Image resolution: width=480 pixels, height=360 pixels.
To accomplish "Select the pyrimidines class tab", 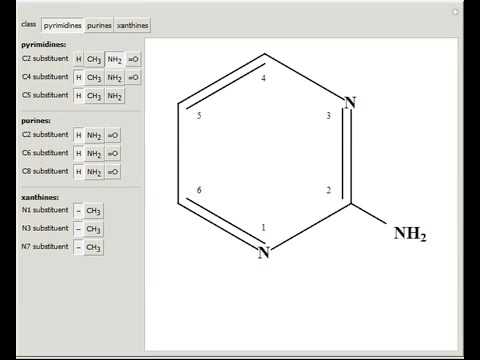I will [62, 25].
